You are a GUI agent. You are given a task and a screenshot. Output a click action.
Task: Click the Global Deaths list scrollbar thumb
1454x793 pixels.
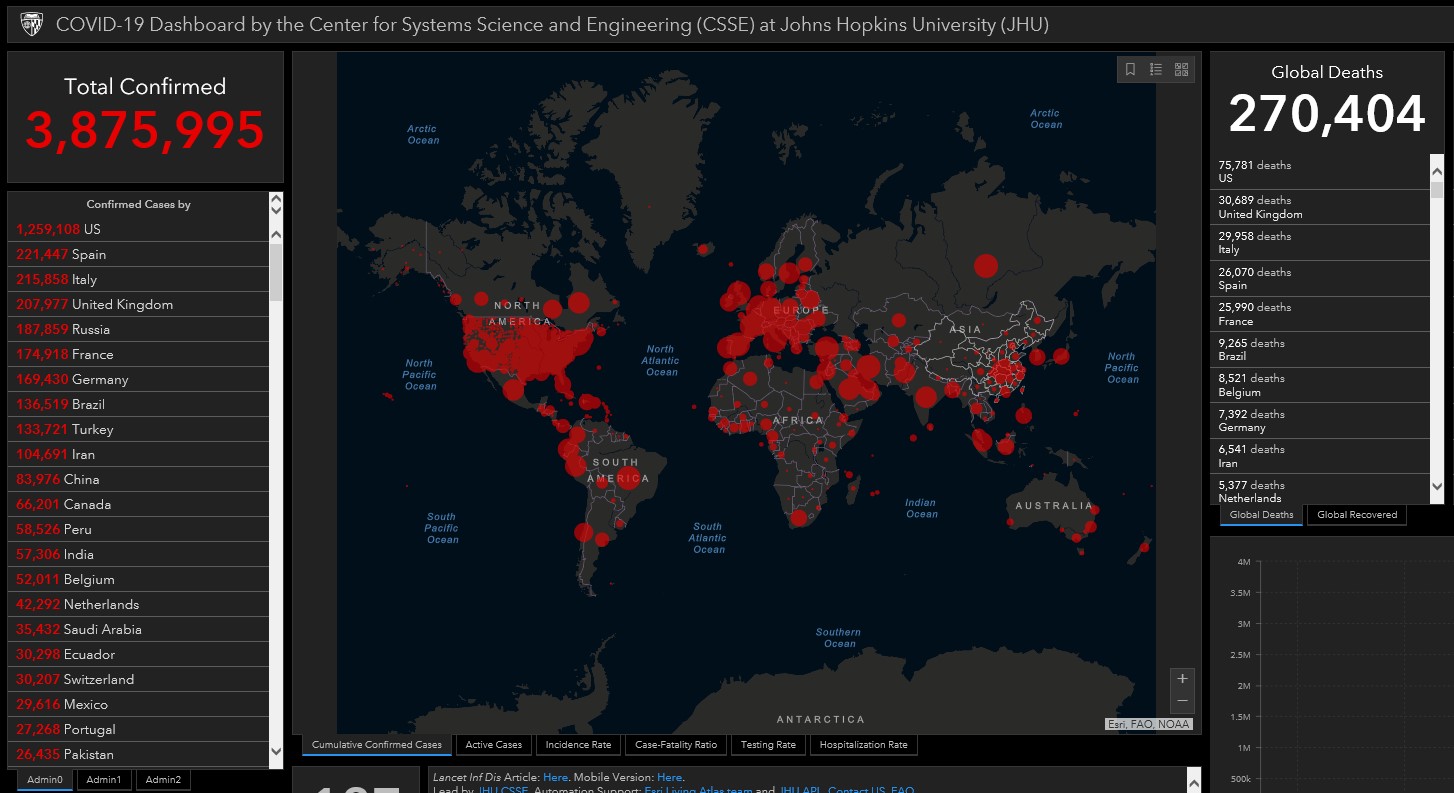[1437, 189]
